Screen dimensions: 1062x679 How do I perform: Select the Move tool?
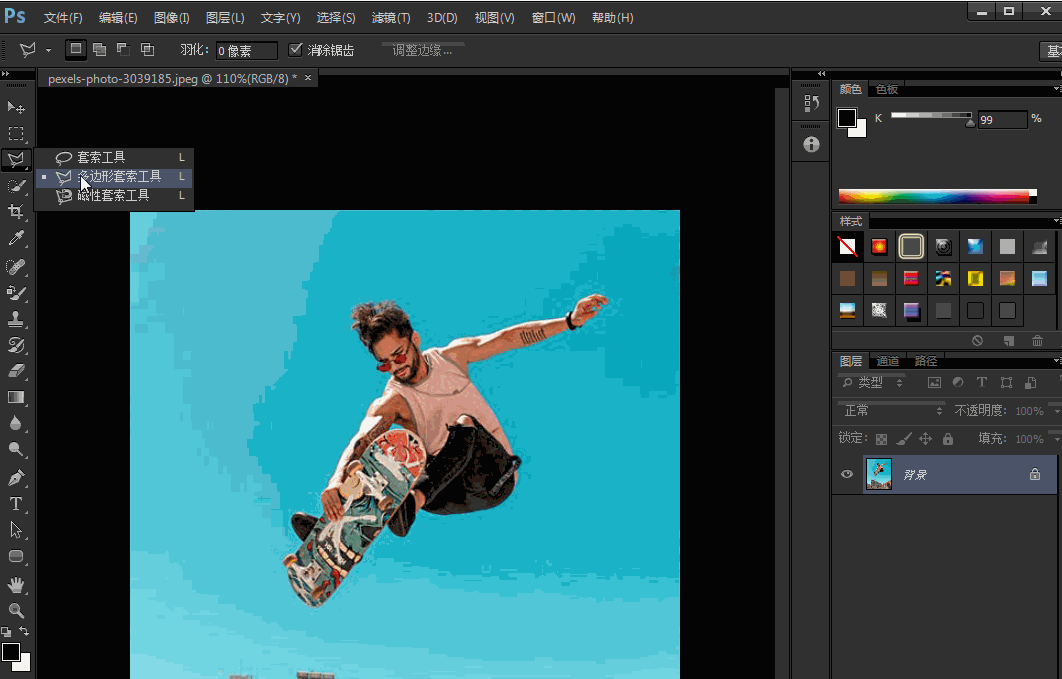click(16, 107)
